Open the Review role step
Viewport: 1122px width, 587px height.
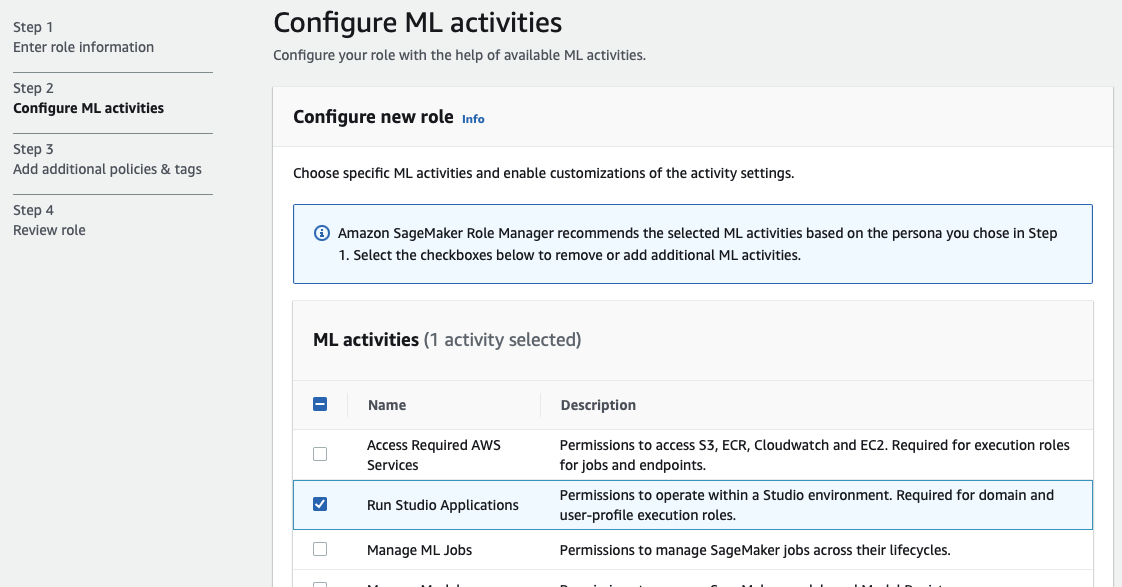(x=49, y=230)
